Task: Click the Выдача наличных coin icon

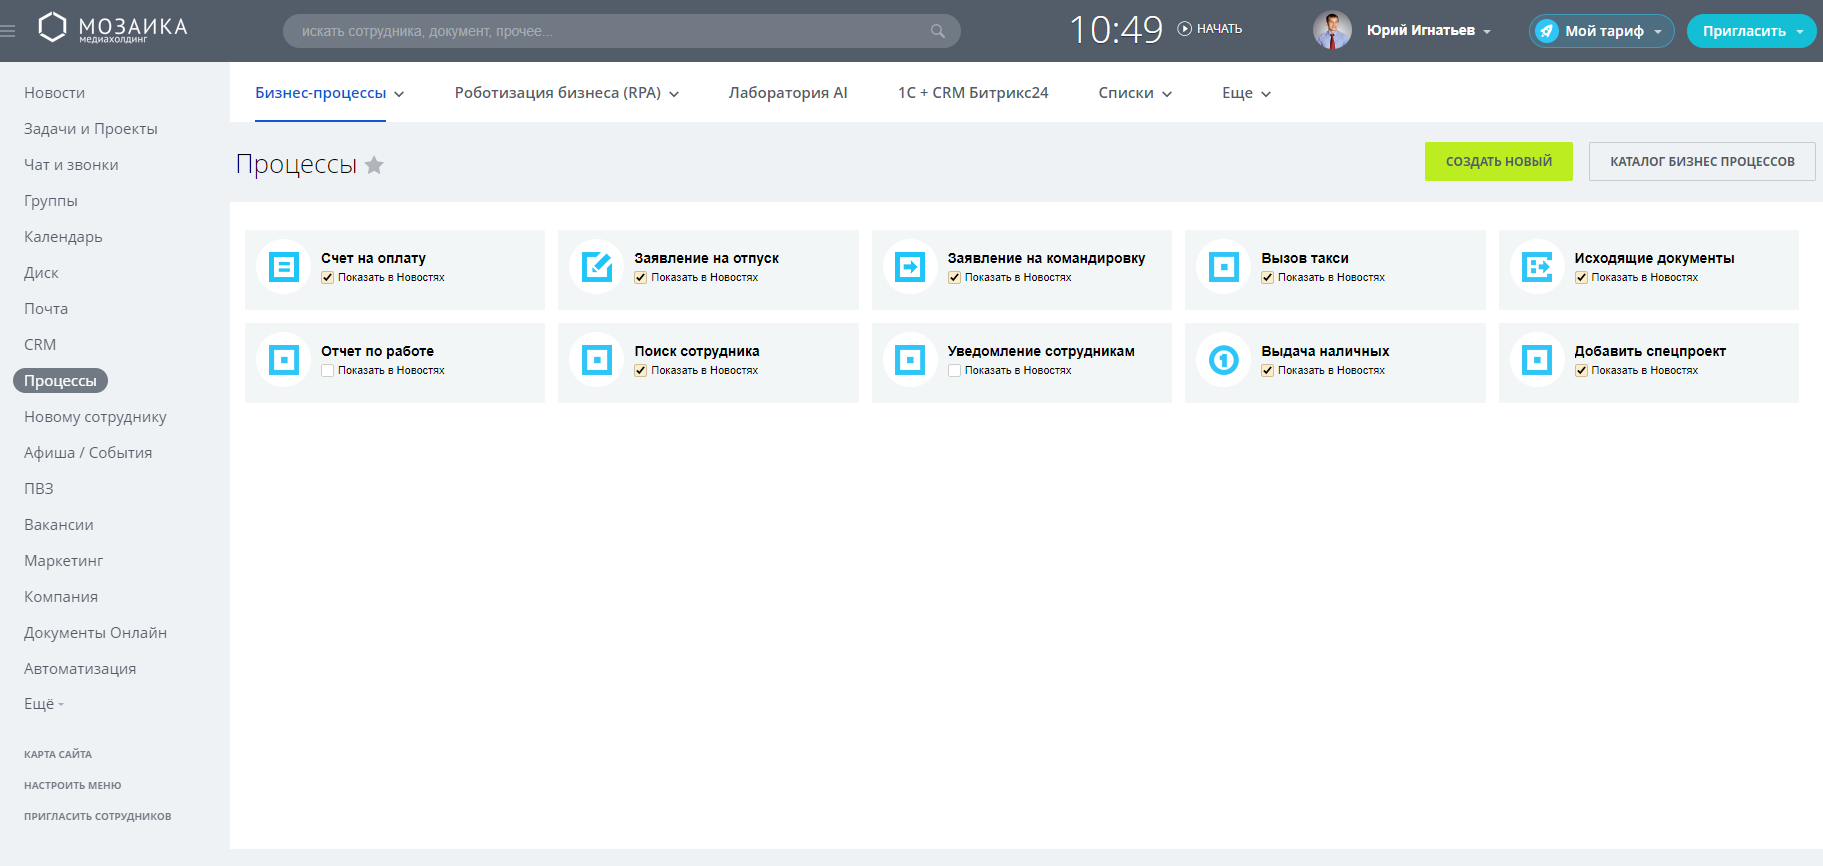Action: tap(1224, 360)
